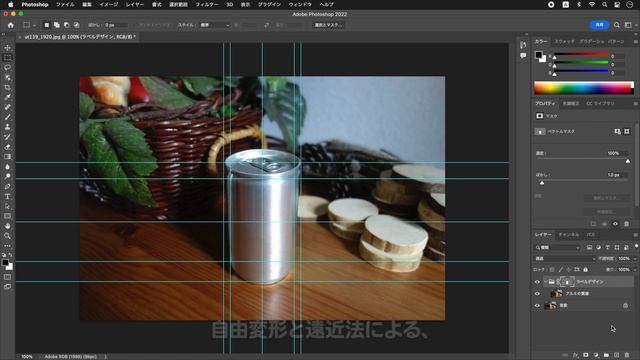Open the search icon beside the Share button
Image resolution: width=640 pixels, height=360 pixels.
pyautogui.click(x=617, y=25)
